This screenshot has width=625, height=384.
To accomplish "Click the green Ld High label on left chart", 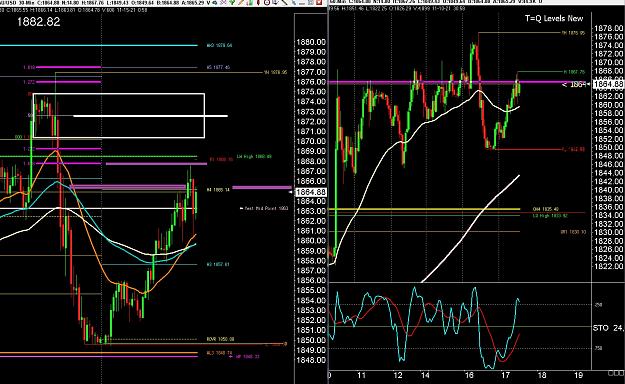I will pyautogui.click(x=254, y=157).
